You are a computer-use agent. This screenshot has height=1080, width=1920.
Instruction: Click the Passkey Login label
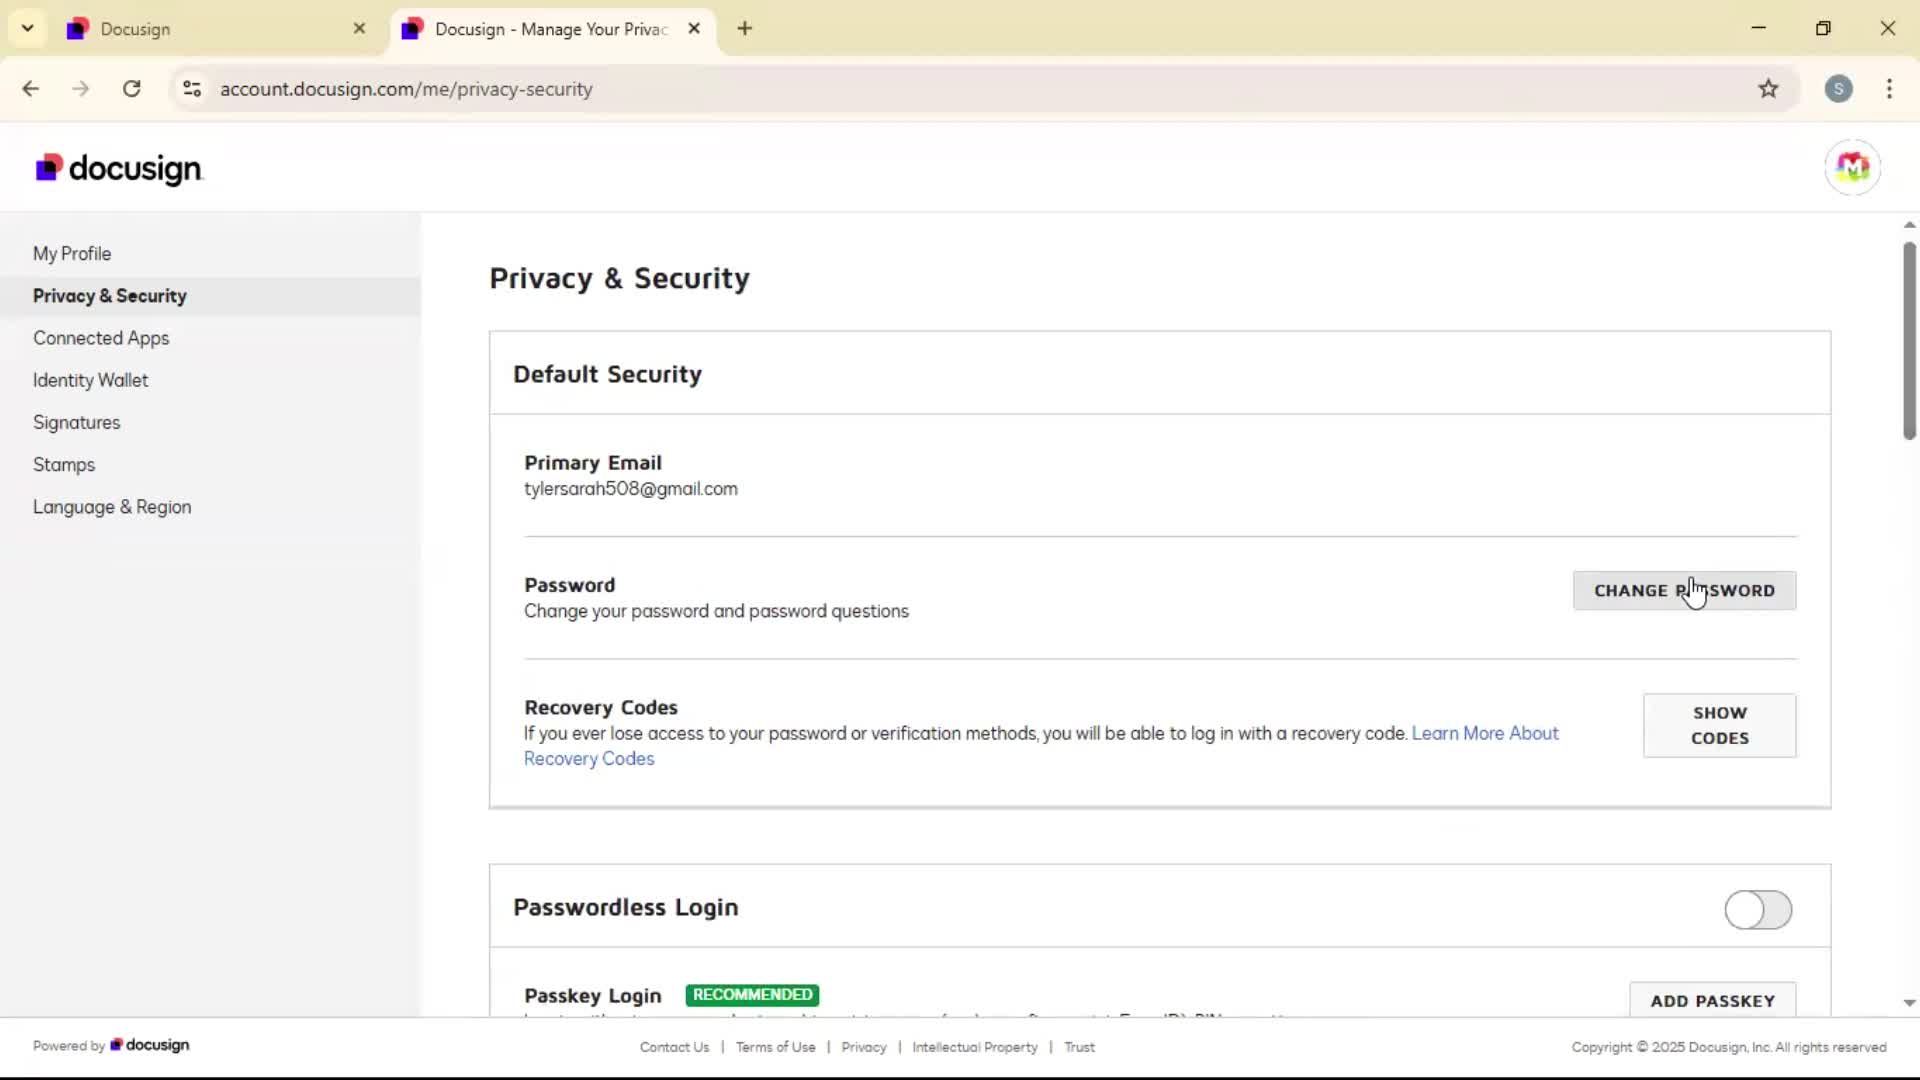593,996
